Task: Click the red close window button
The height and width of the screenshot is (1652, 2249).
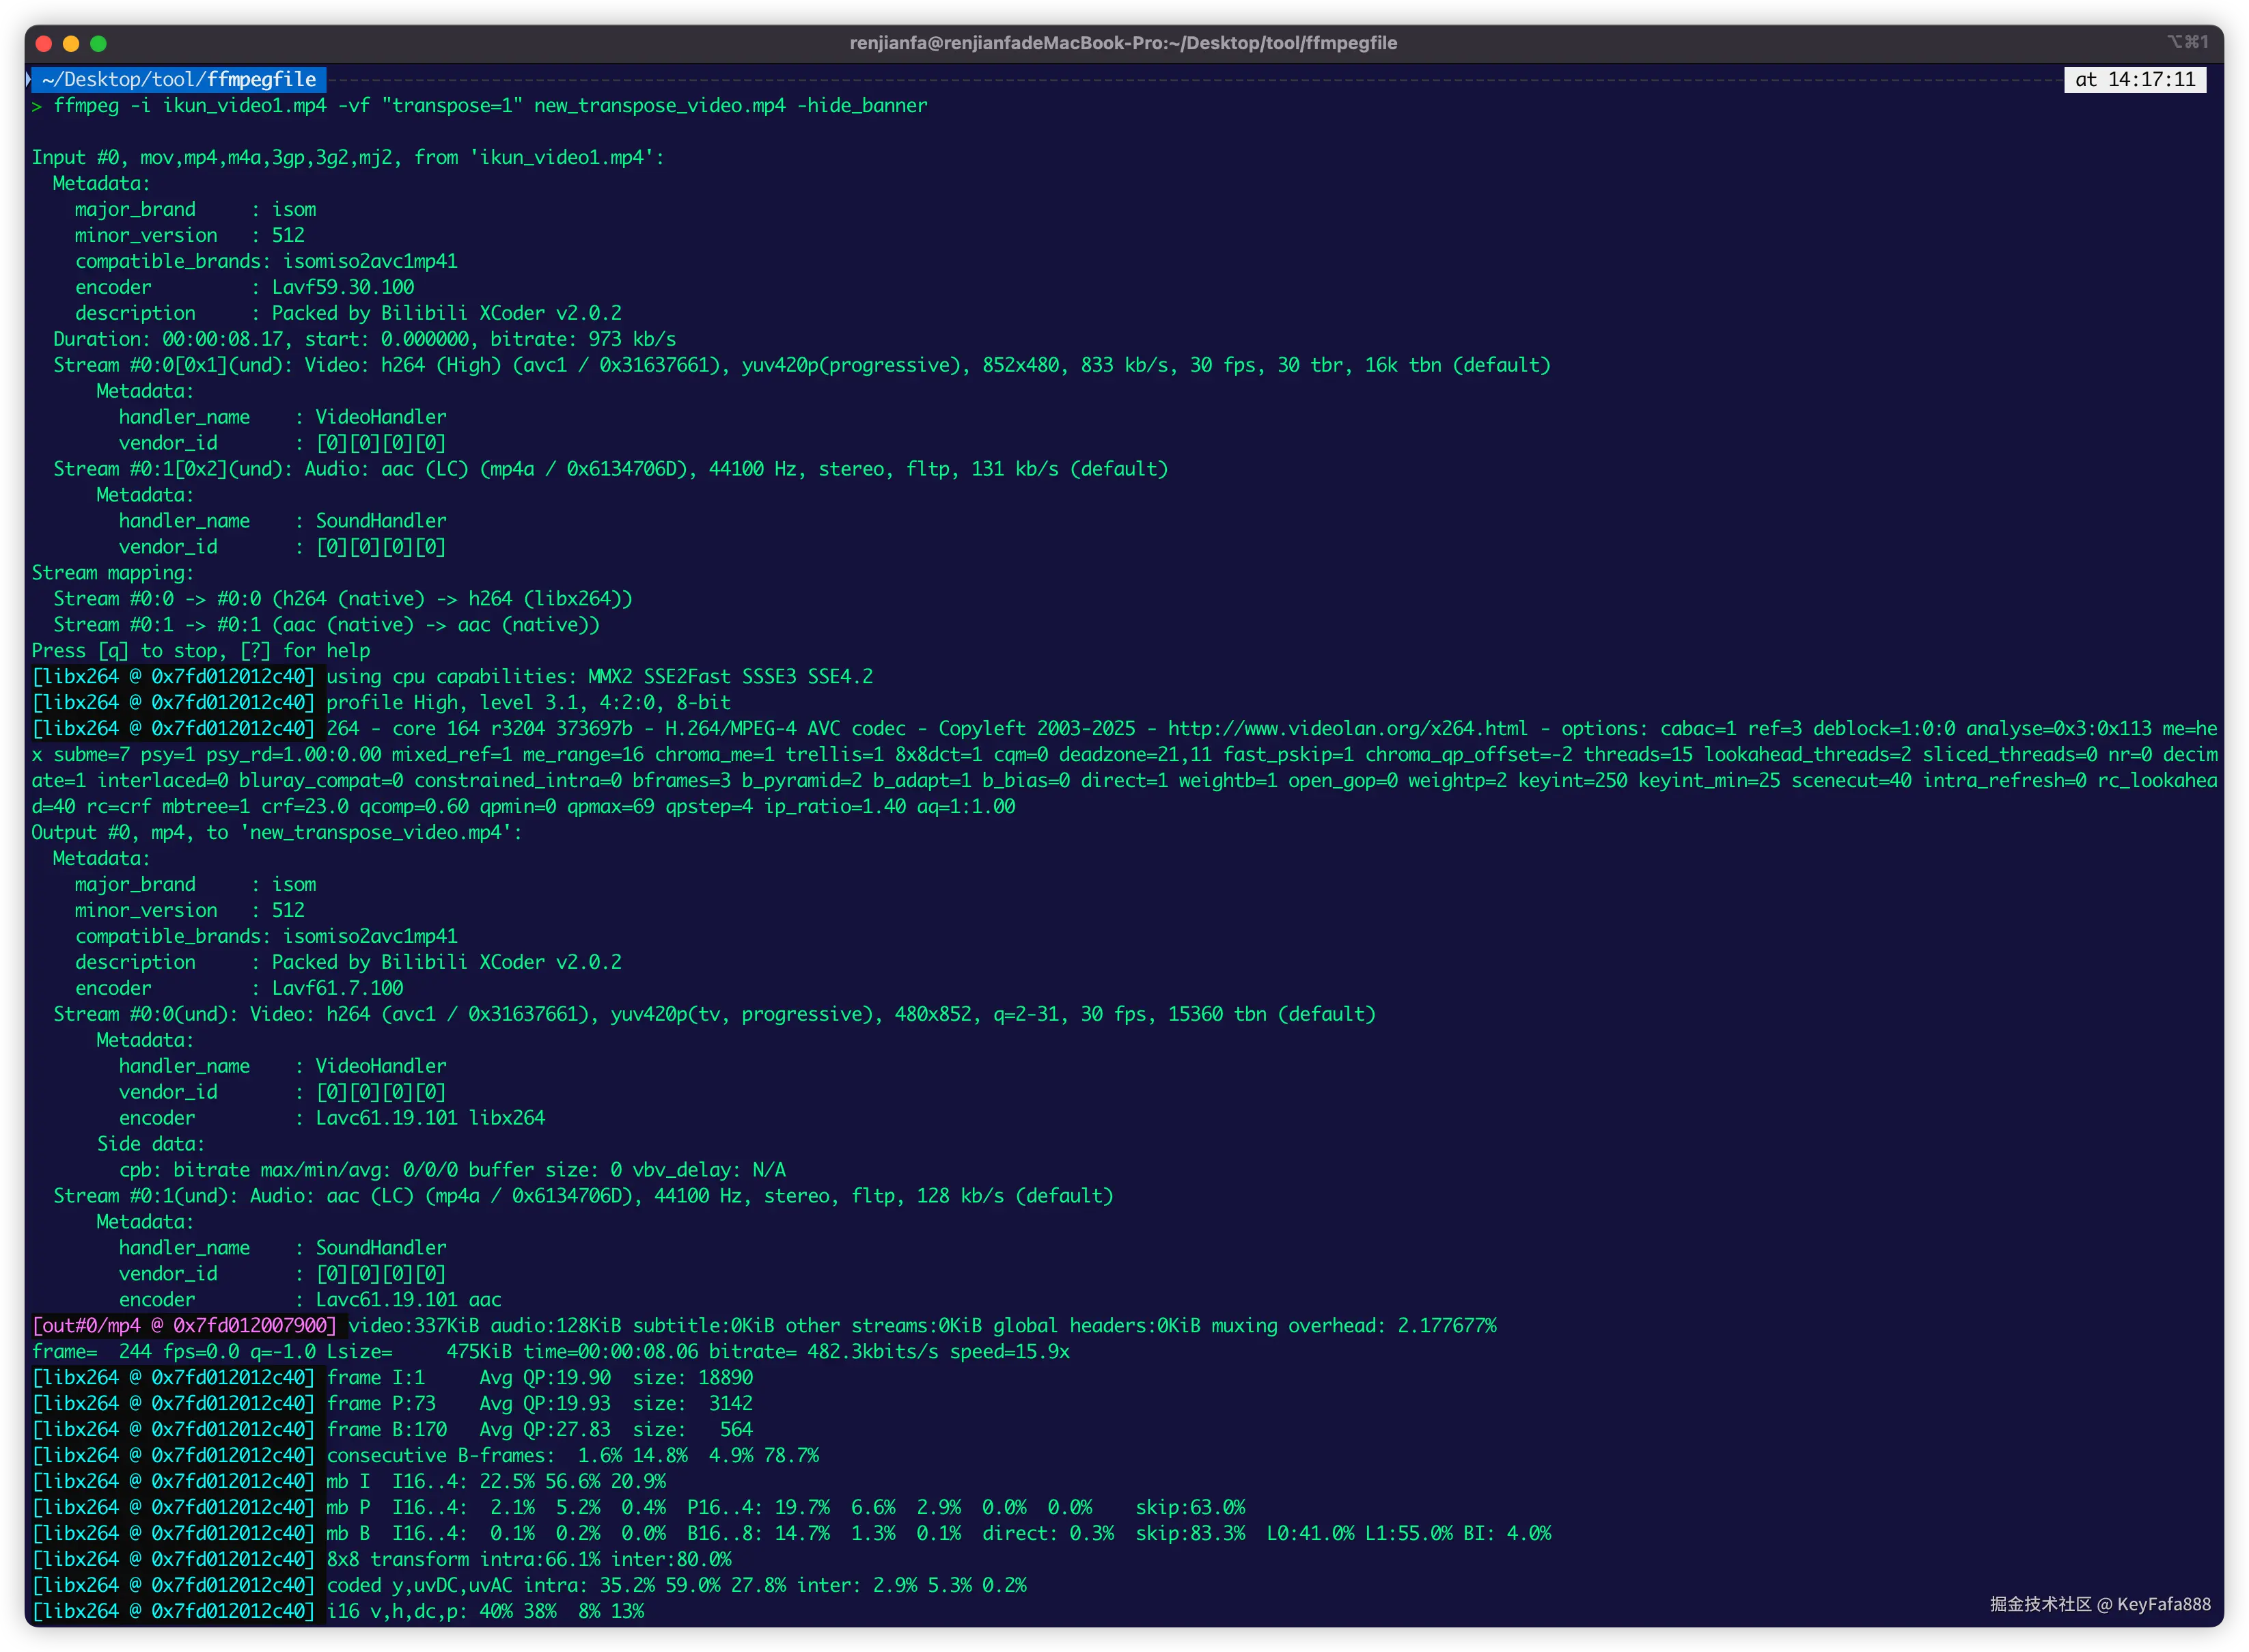Action: 43,43
